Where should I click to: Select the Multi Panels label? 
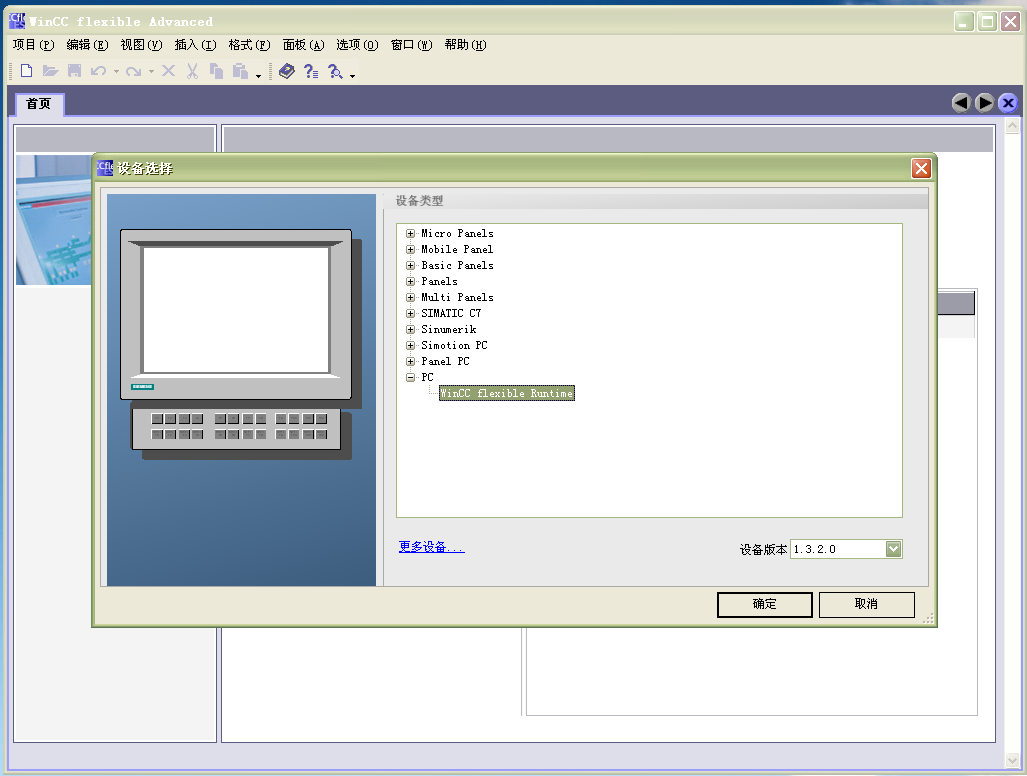(457, 297)
